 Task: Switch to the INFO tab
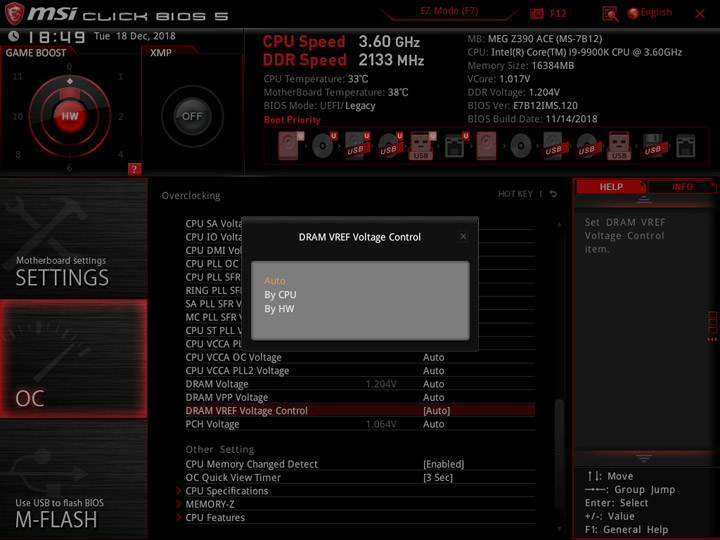click(682, 186)
